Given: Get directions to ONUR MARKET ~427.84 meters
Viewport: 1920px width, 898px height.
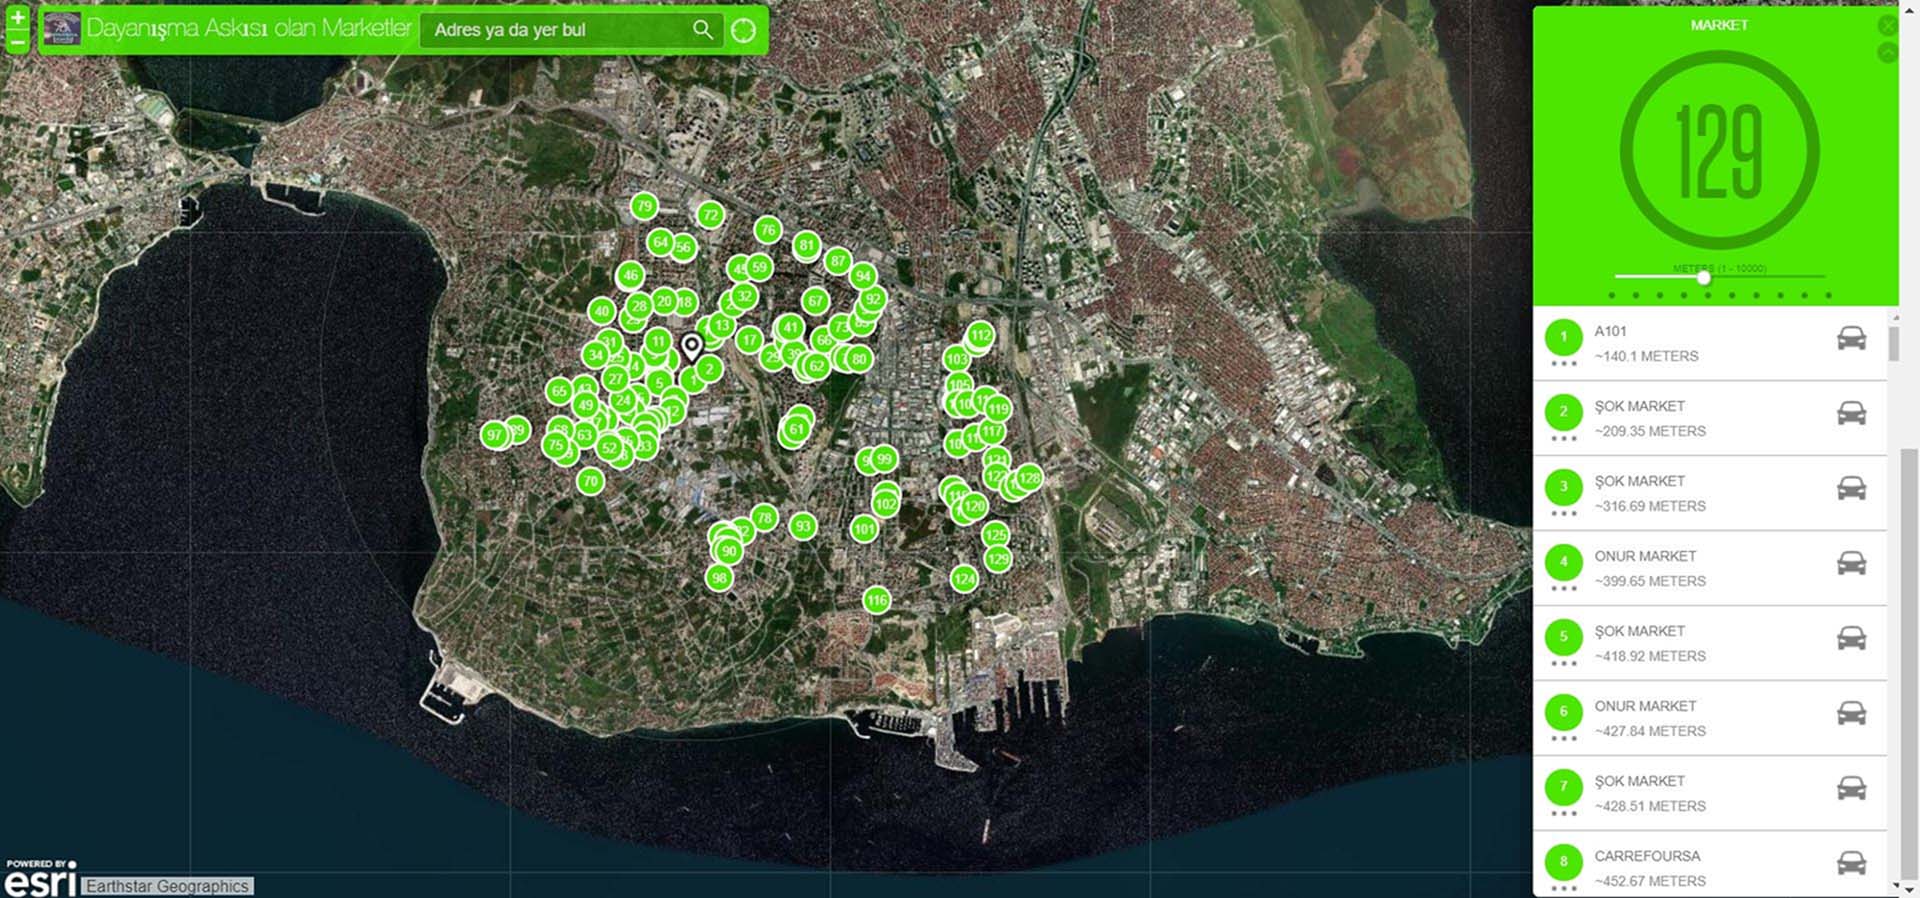Looking at the screenshot, I should click(x=1851, y=713).
